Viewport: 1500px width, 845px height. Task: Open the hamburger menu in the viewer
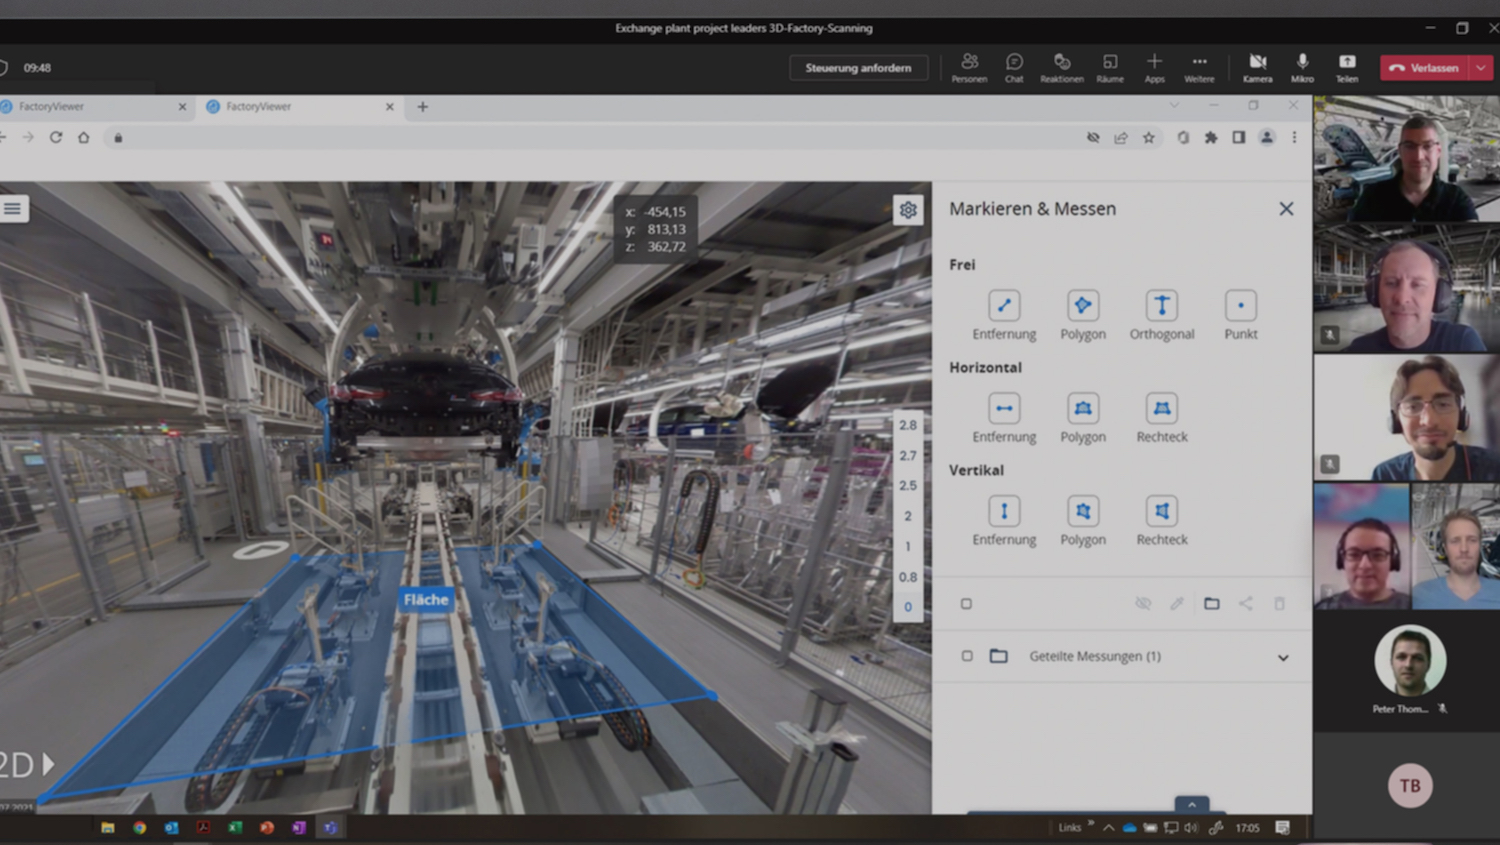(13, 208)
